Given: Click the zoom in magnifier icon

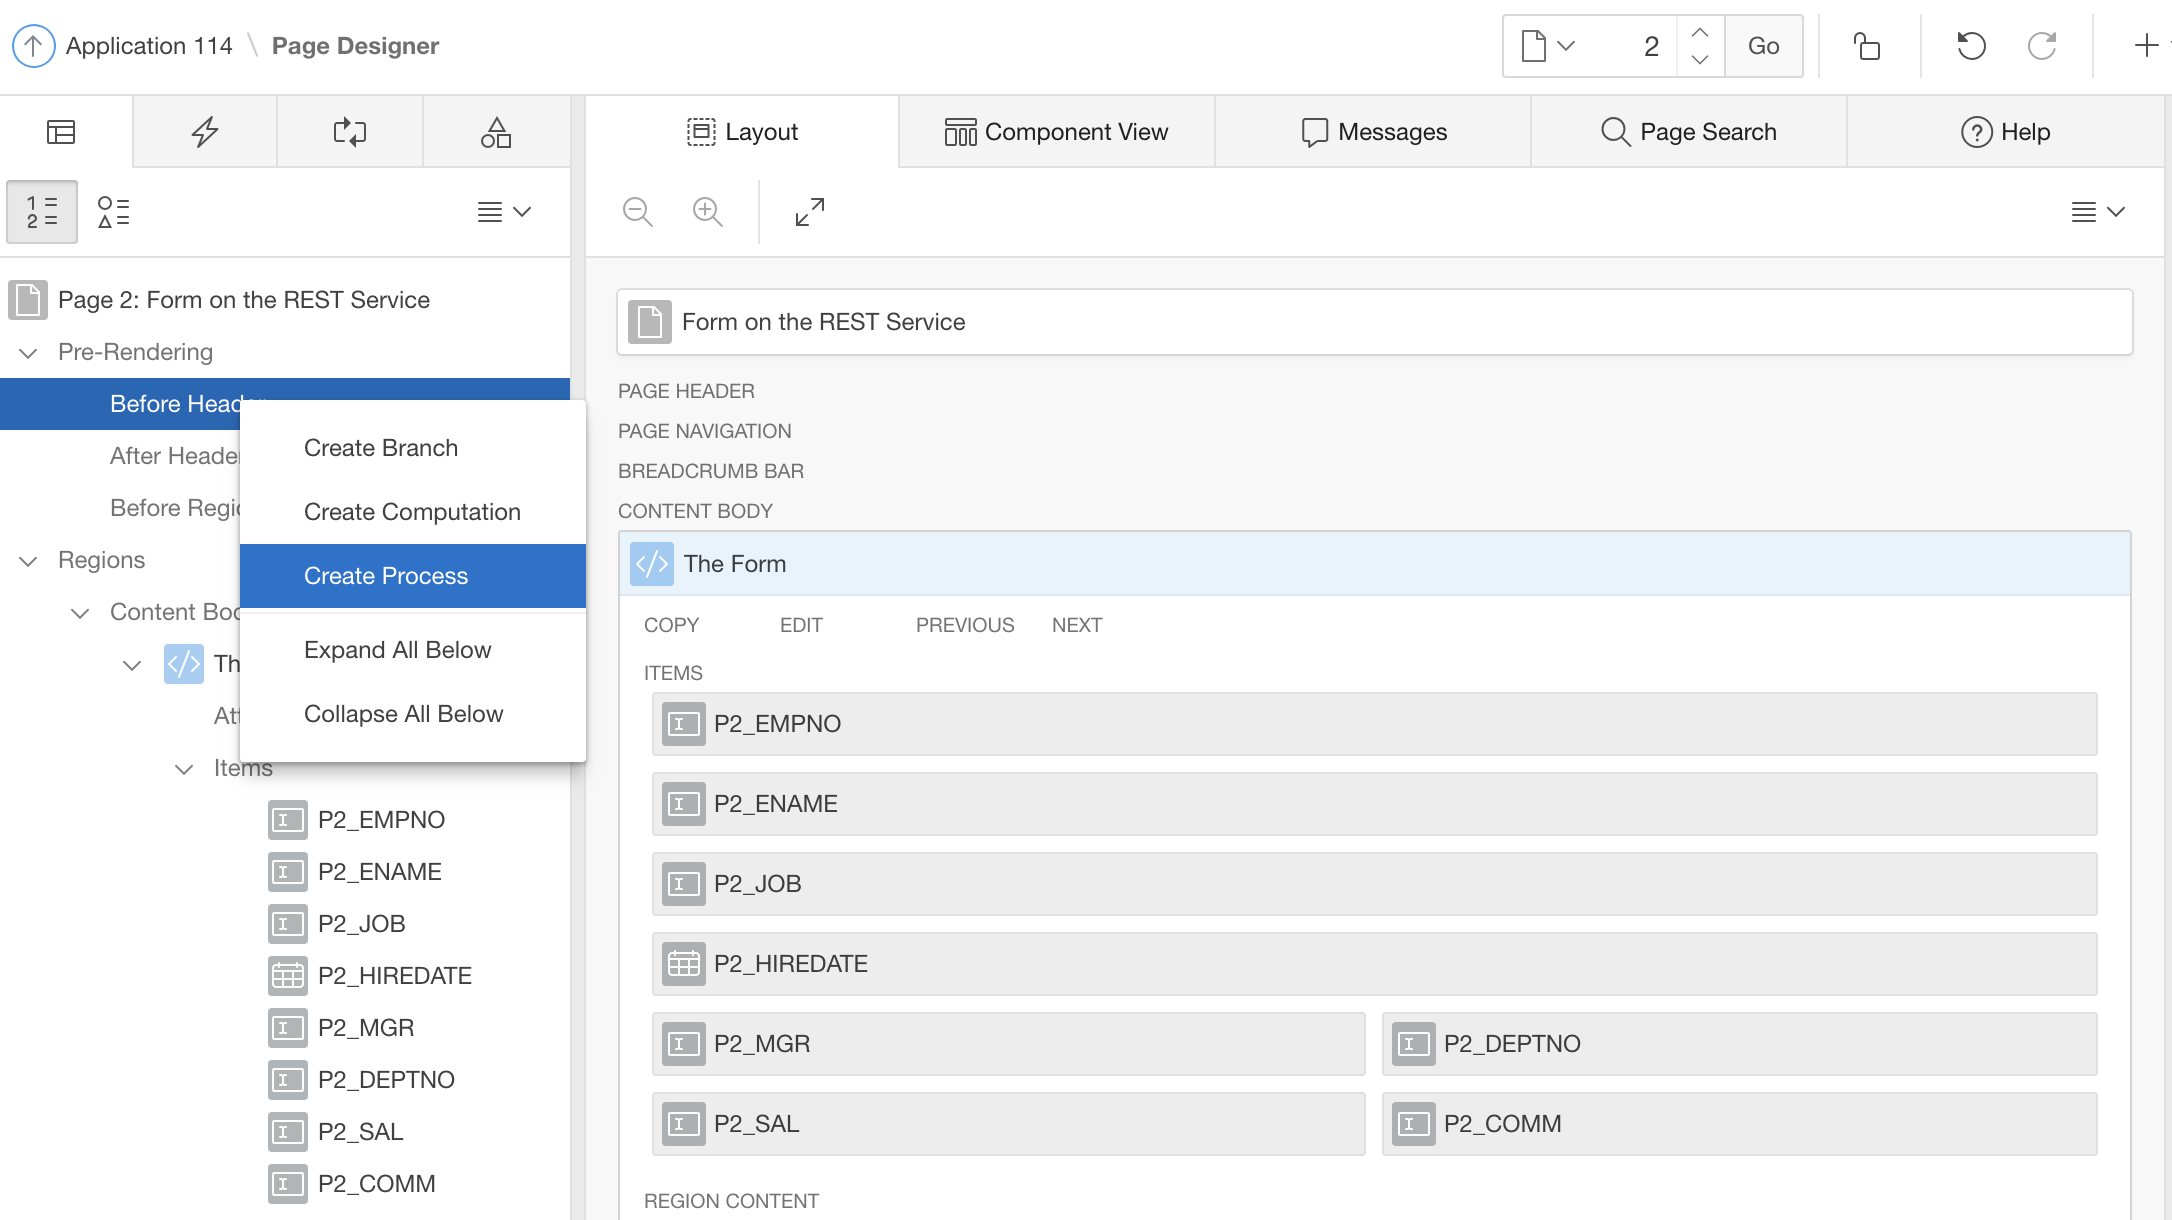Looking at the screenshot, I should pos(708,212).
